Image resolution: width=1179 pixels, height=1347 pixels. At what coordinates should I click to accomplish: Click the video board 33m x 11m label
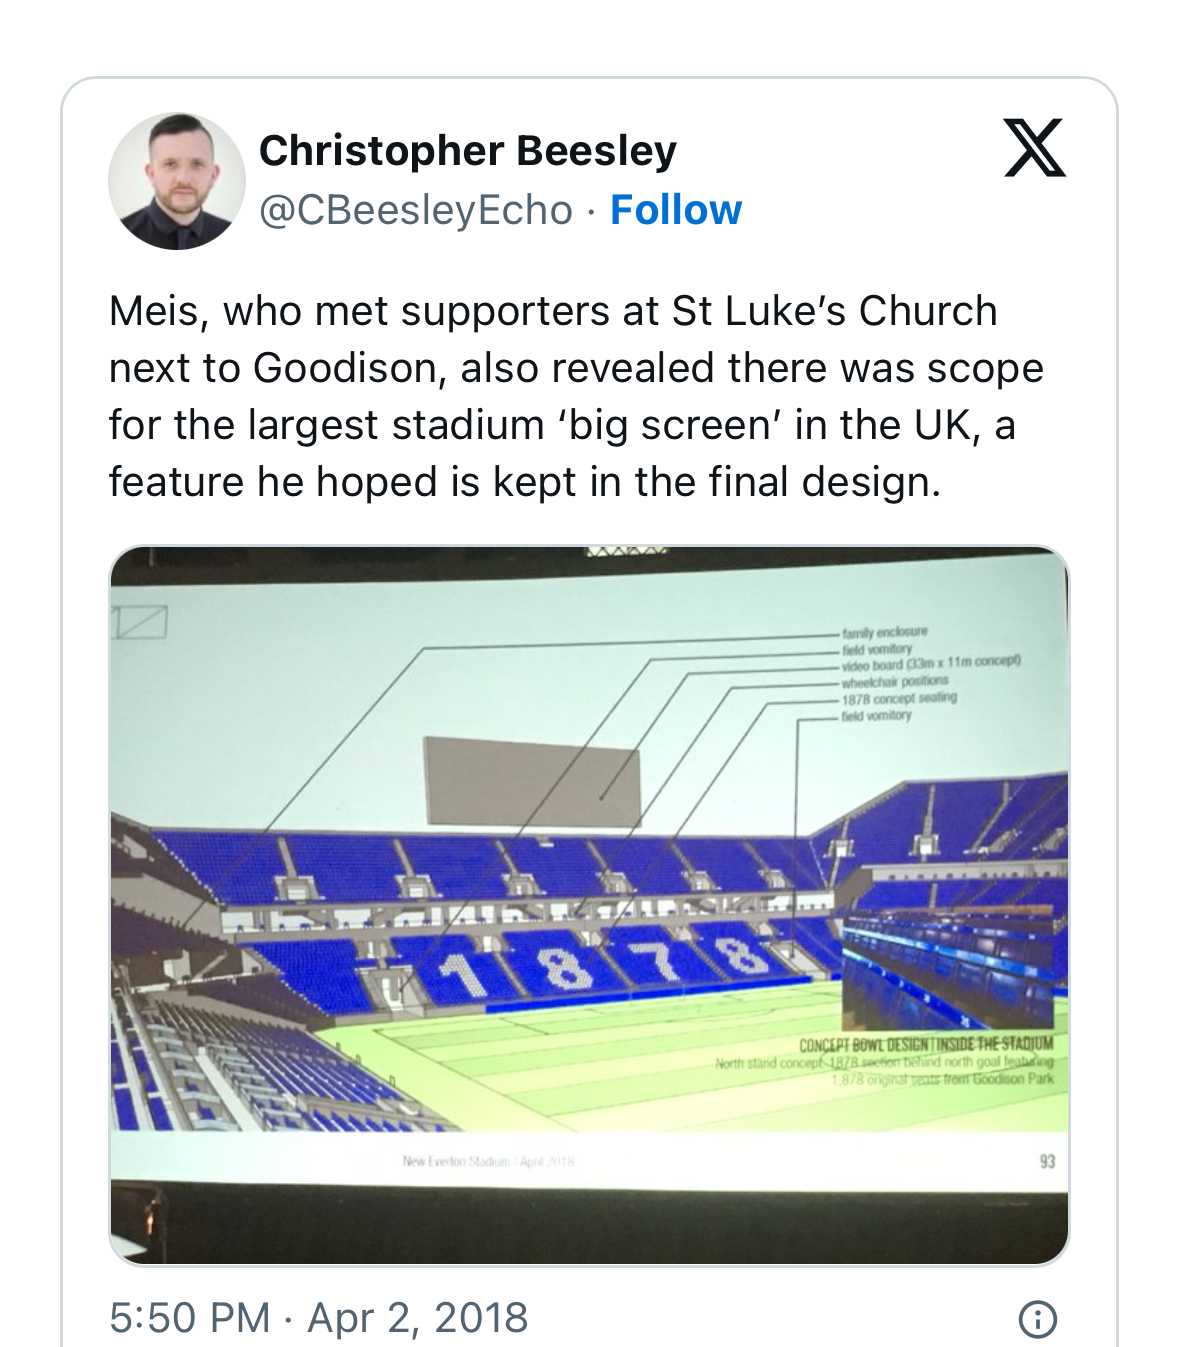(x=930, y=663)
